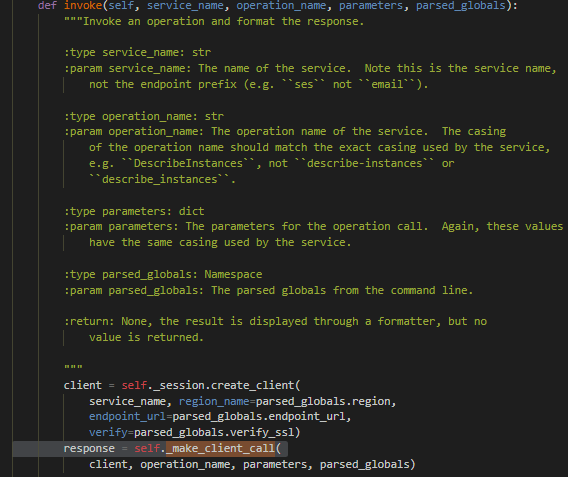Click the operation_name parameter in signature
The image size is (568, 477).
[281, 5]
